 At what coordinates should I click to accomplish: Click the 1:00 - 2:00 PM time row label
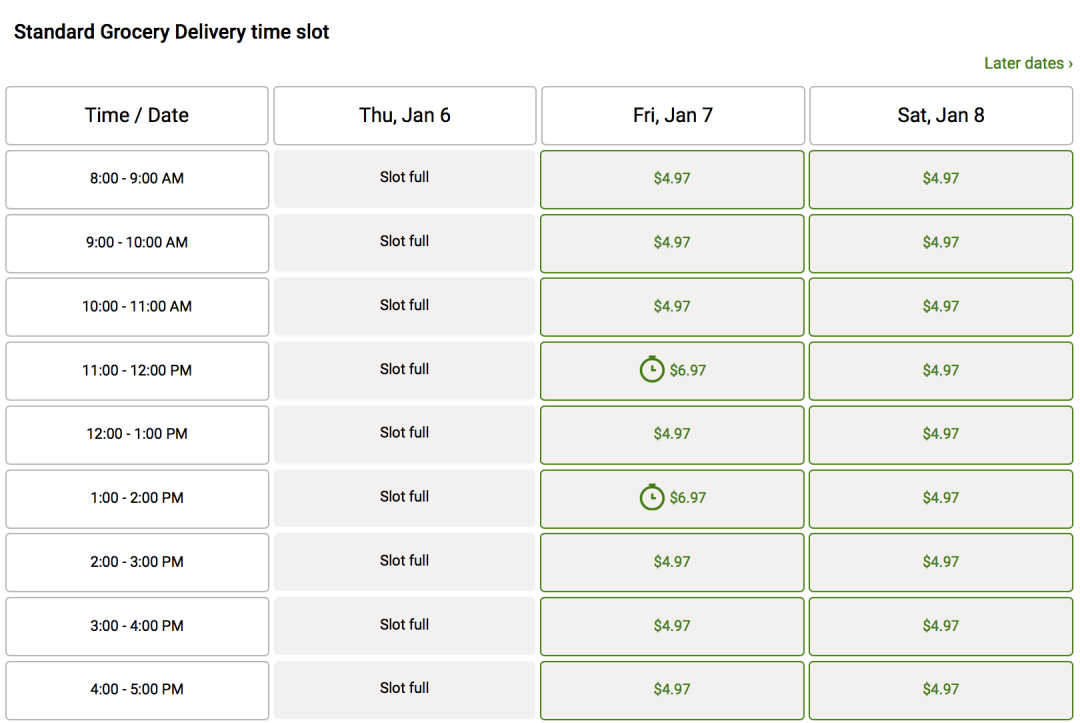tap(137, 499)
